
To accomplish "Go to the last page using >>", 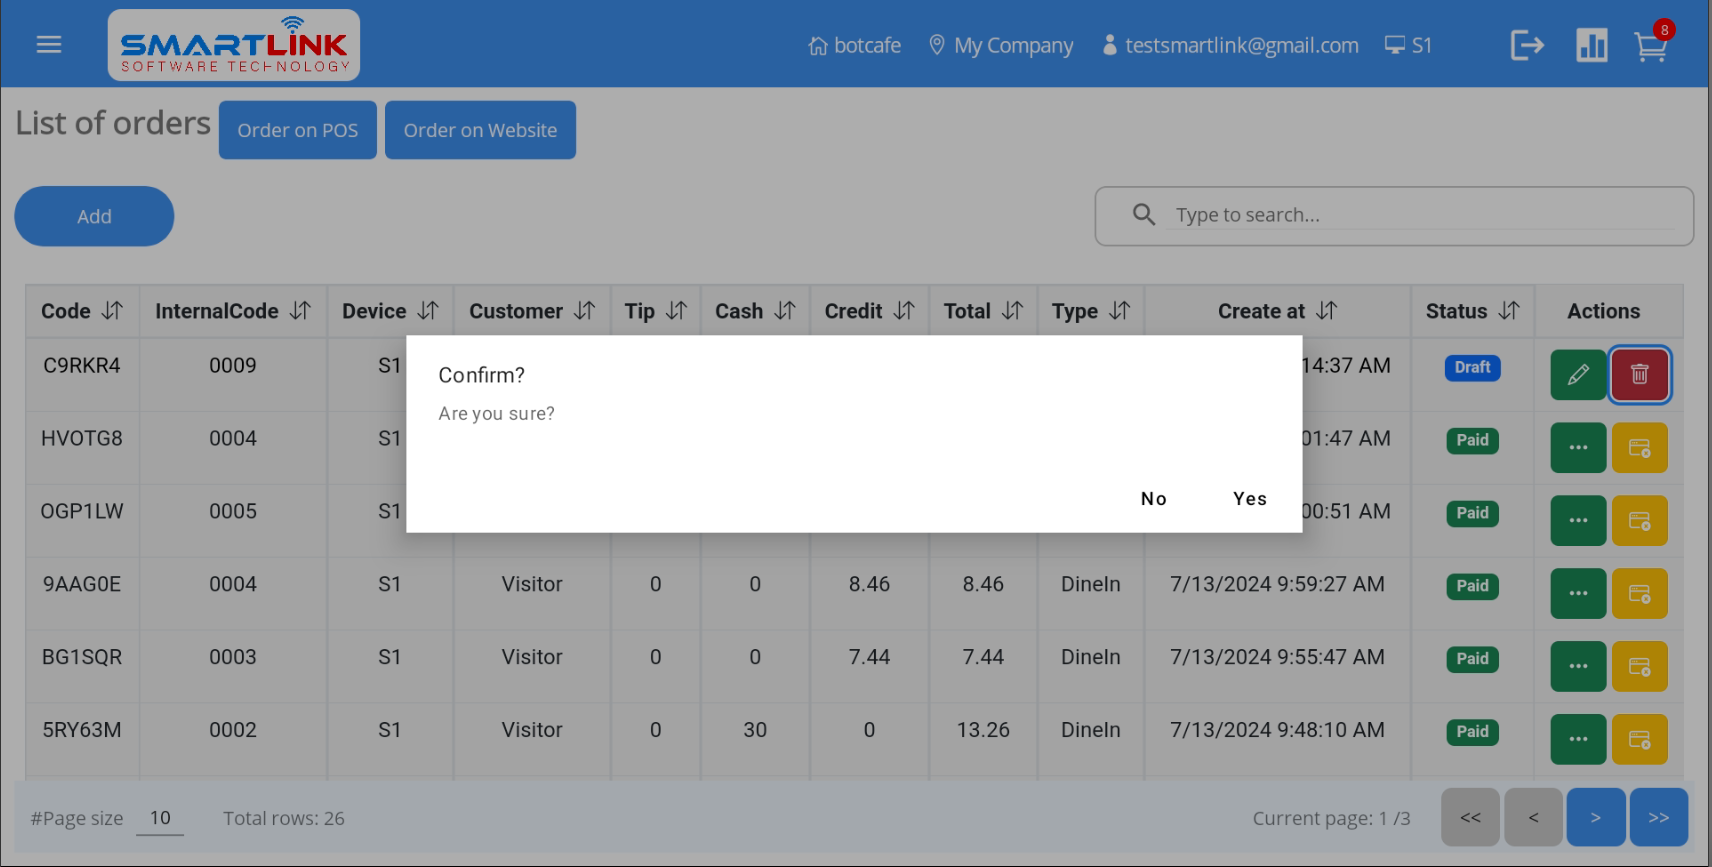I will click(1658, 818).
